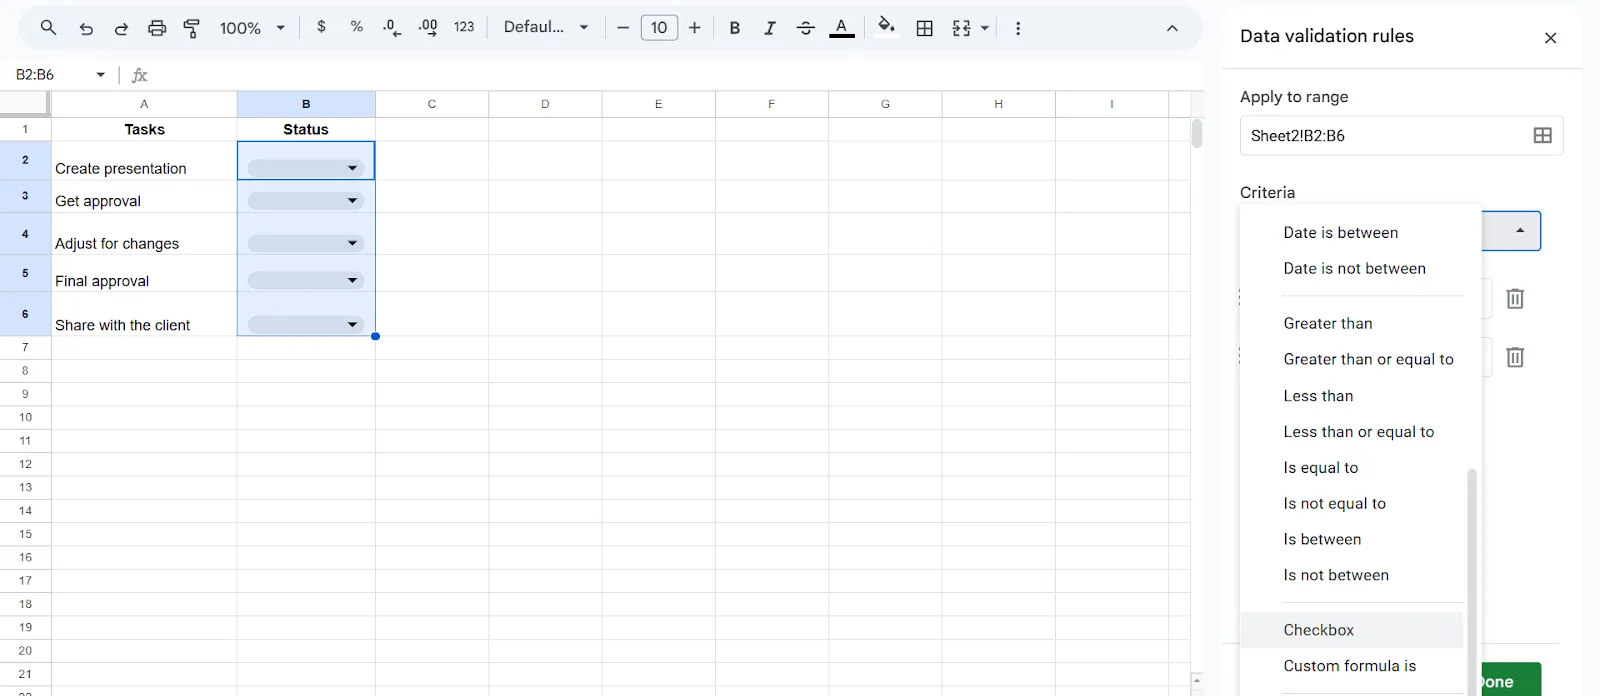Format as currency with dollar icon

tap(321, 27)
